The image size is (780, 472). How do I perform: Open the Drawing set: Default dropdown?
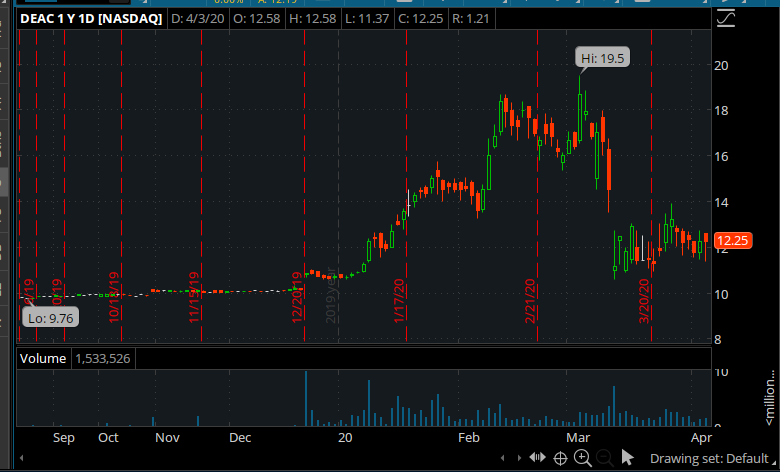[x=713, y=458]
